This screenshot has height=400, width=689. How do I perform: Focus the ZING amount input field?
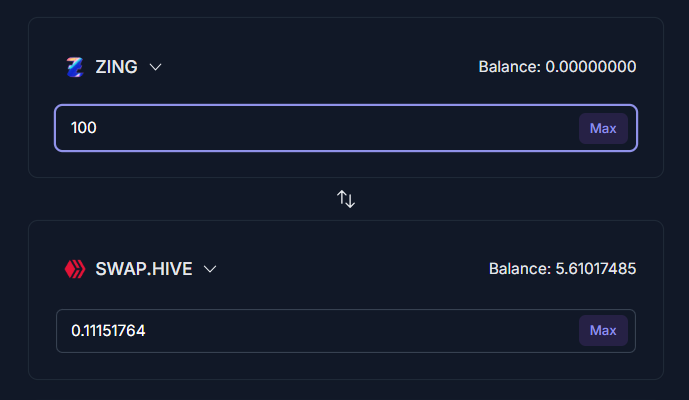pyautogui.click(x=346, y=128)
